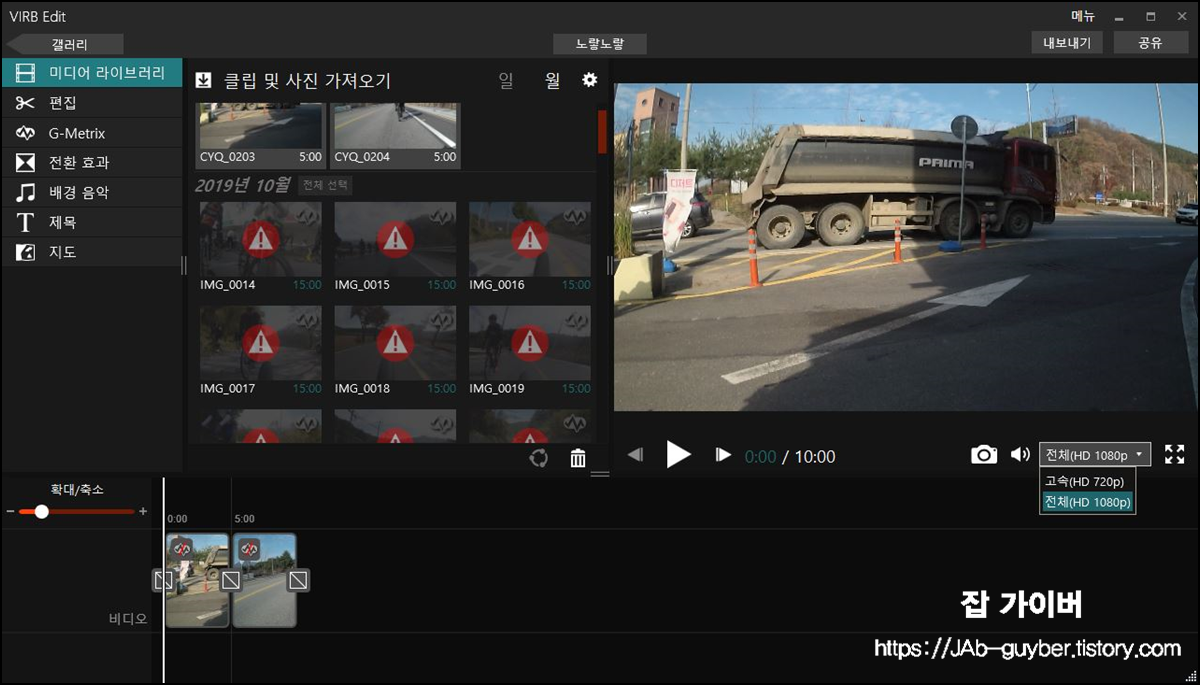Click warning icon on IMG_0018
Image resolution: width=1200 pixels, height=685 pixels.
click(x=396, y=342)
